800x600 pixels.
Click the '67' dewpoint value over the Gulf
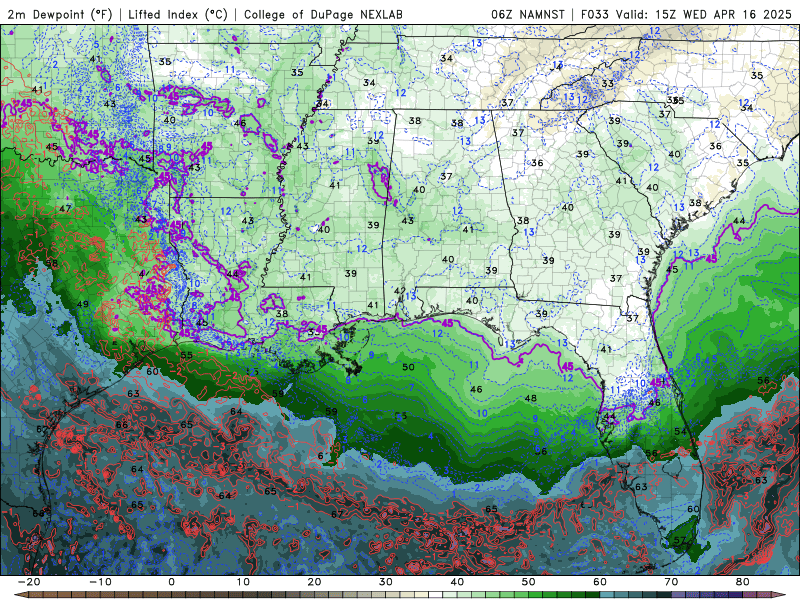tap(337, 514)
